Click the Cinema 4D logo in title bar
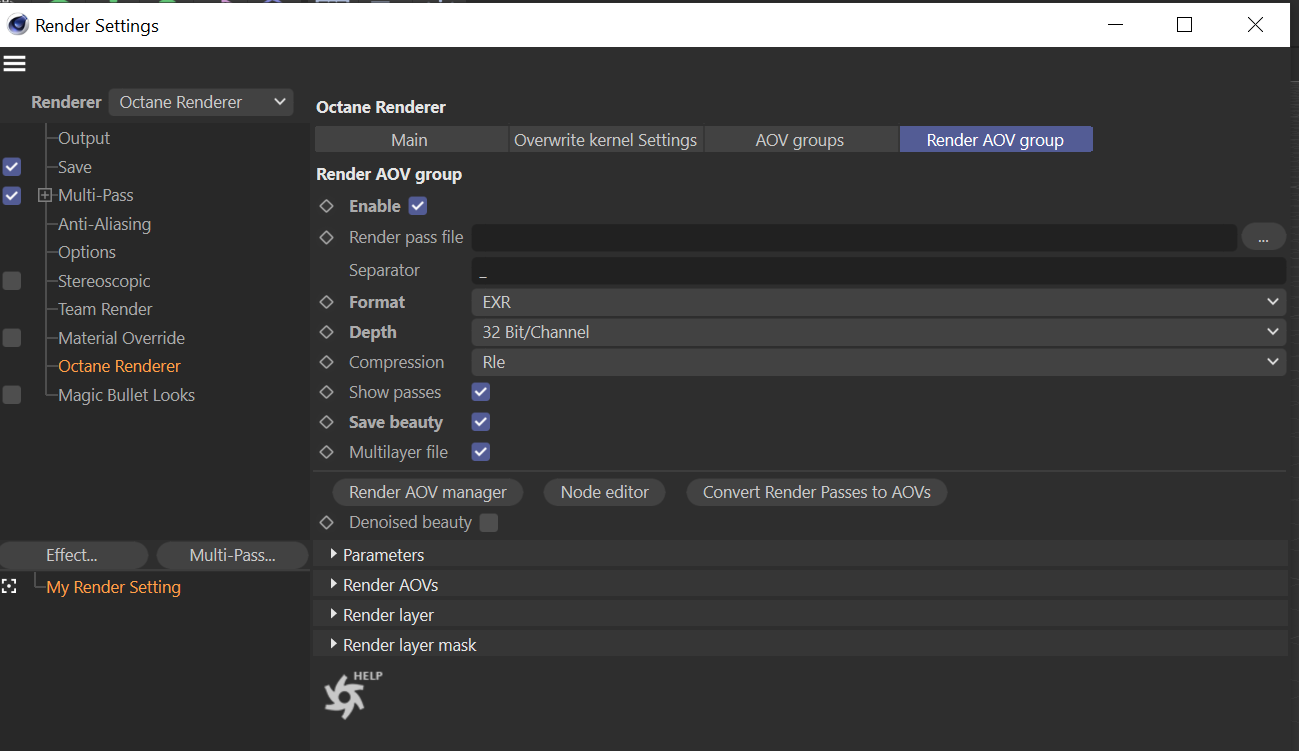 pyautogui.click(x=18, y=25)
